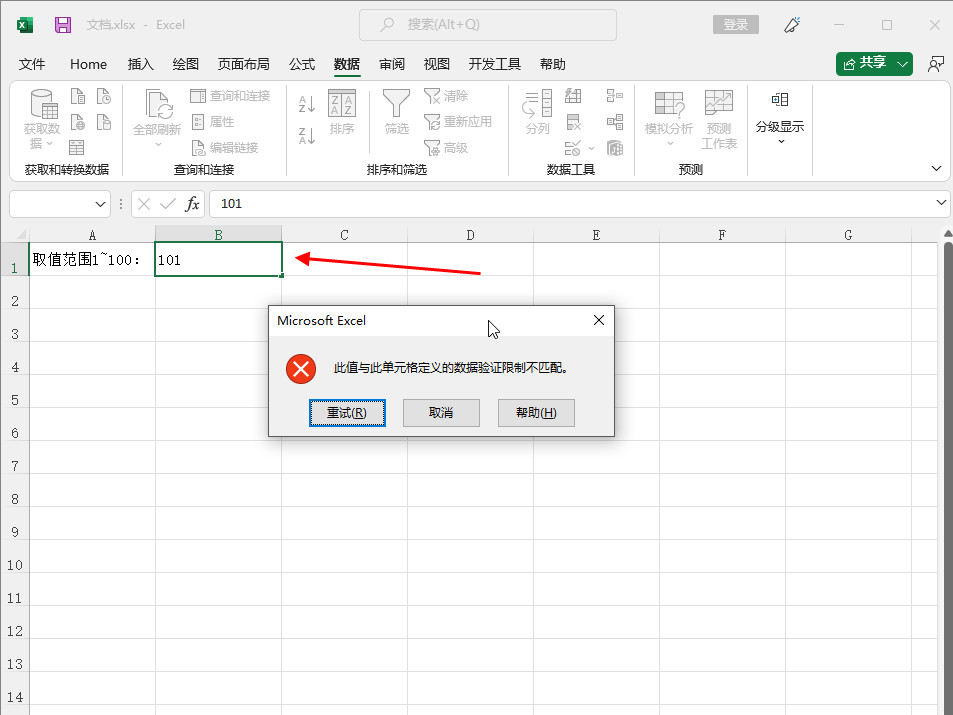Click the Existing Connections icon
This screenshot has width=953, height=715.
[x=104, y=122]
